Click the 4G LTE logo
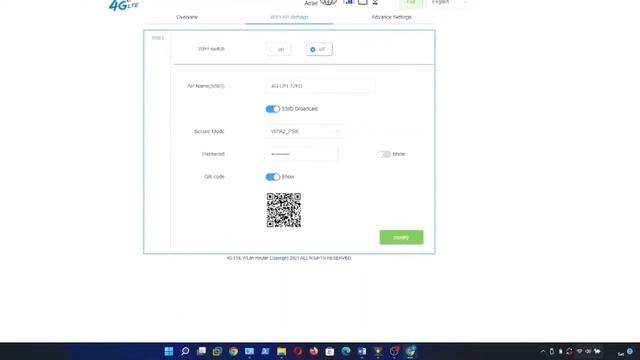 pos(123,5)
